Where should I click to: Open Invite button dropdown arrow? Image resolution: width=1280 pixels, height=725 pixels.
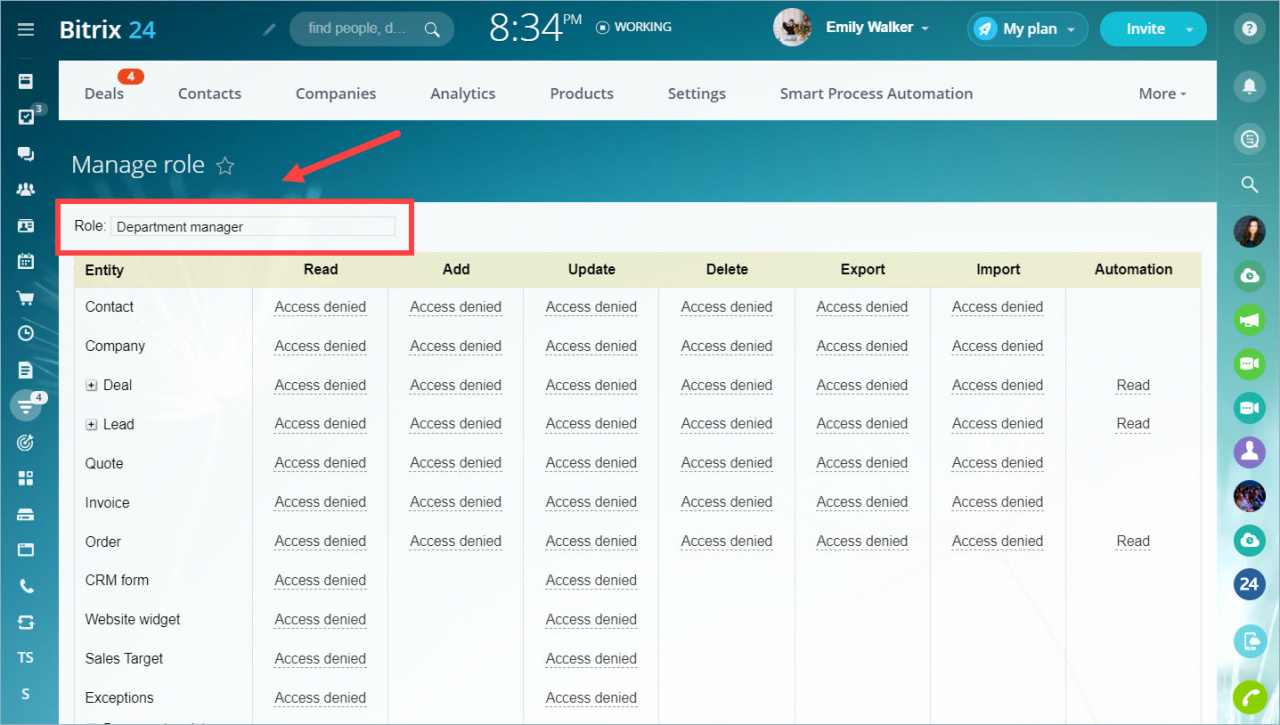(x=1189, y=30)
